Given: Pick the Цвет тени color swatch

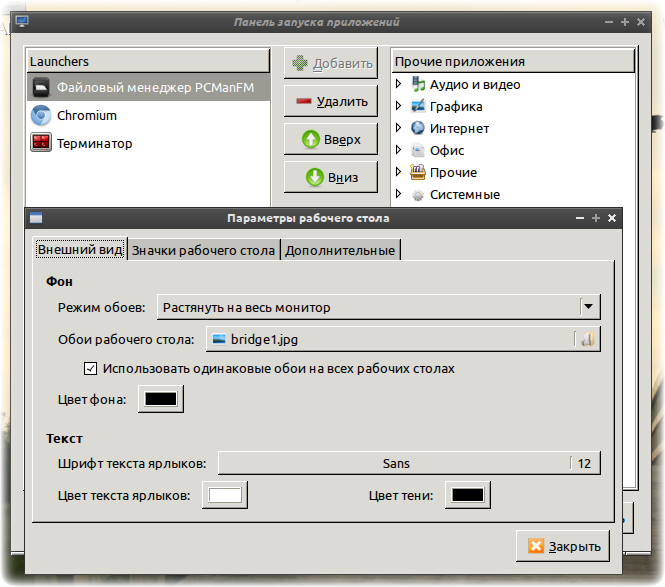Looking at the screenshot, I should click(x=468, y=495).
